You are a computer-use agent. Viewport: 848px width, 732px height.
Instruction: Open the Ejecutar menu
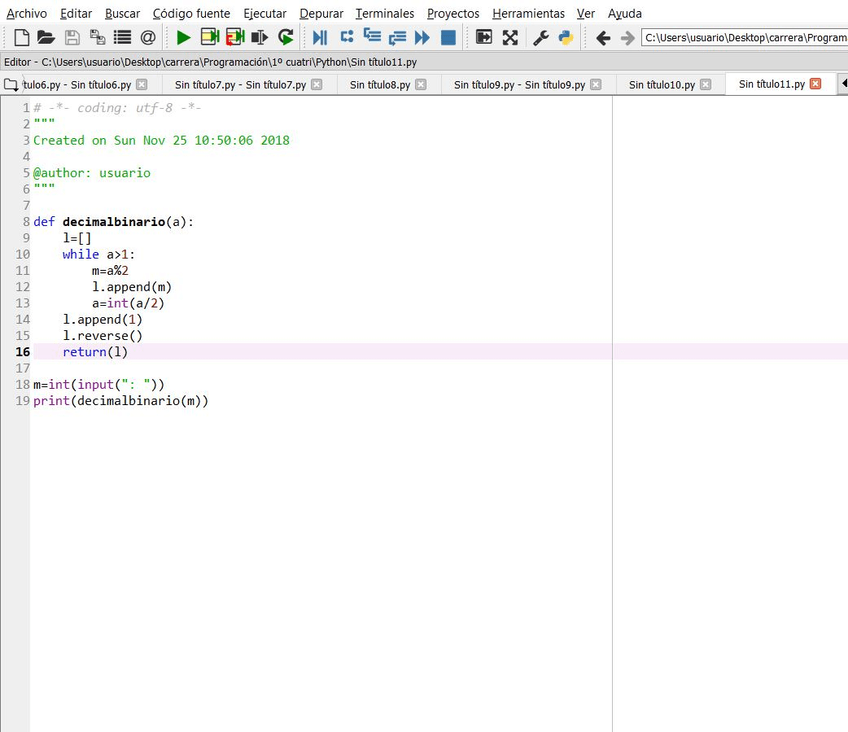[264, 14]
